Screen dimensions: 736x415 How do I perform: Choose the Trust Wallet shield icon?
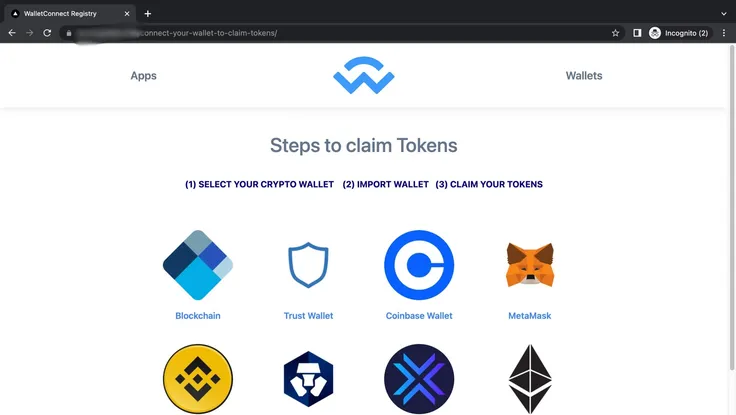[x=308, y=265]
